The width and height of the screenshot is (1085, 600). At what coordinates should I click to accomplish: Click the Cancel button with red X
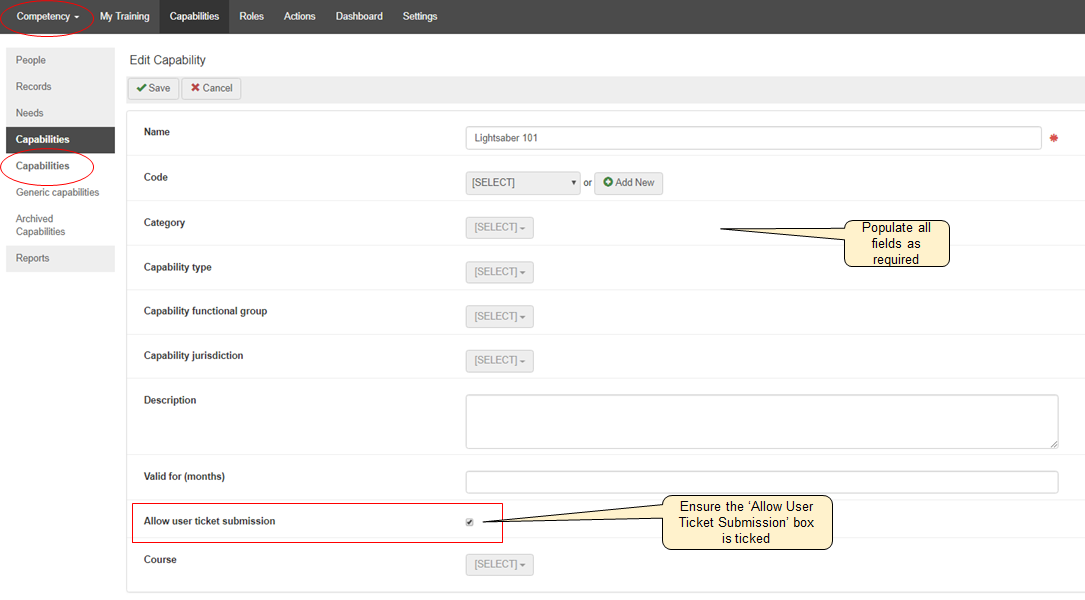[211, 88]
